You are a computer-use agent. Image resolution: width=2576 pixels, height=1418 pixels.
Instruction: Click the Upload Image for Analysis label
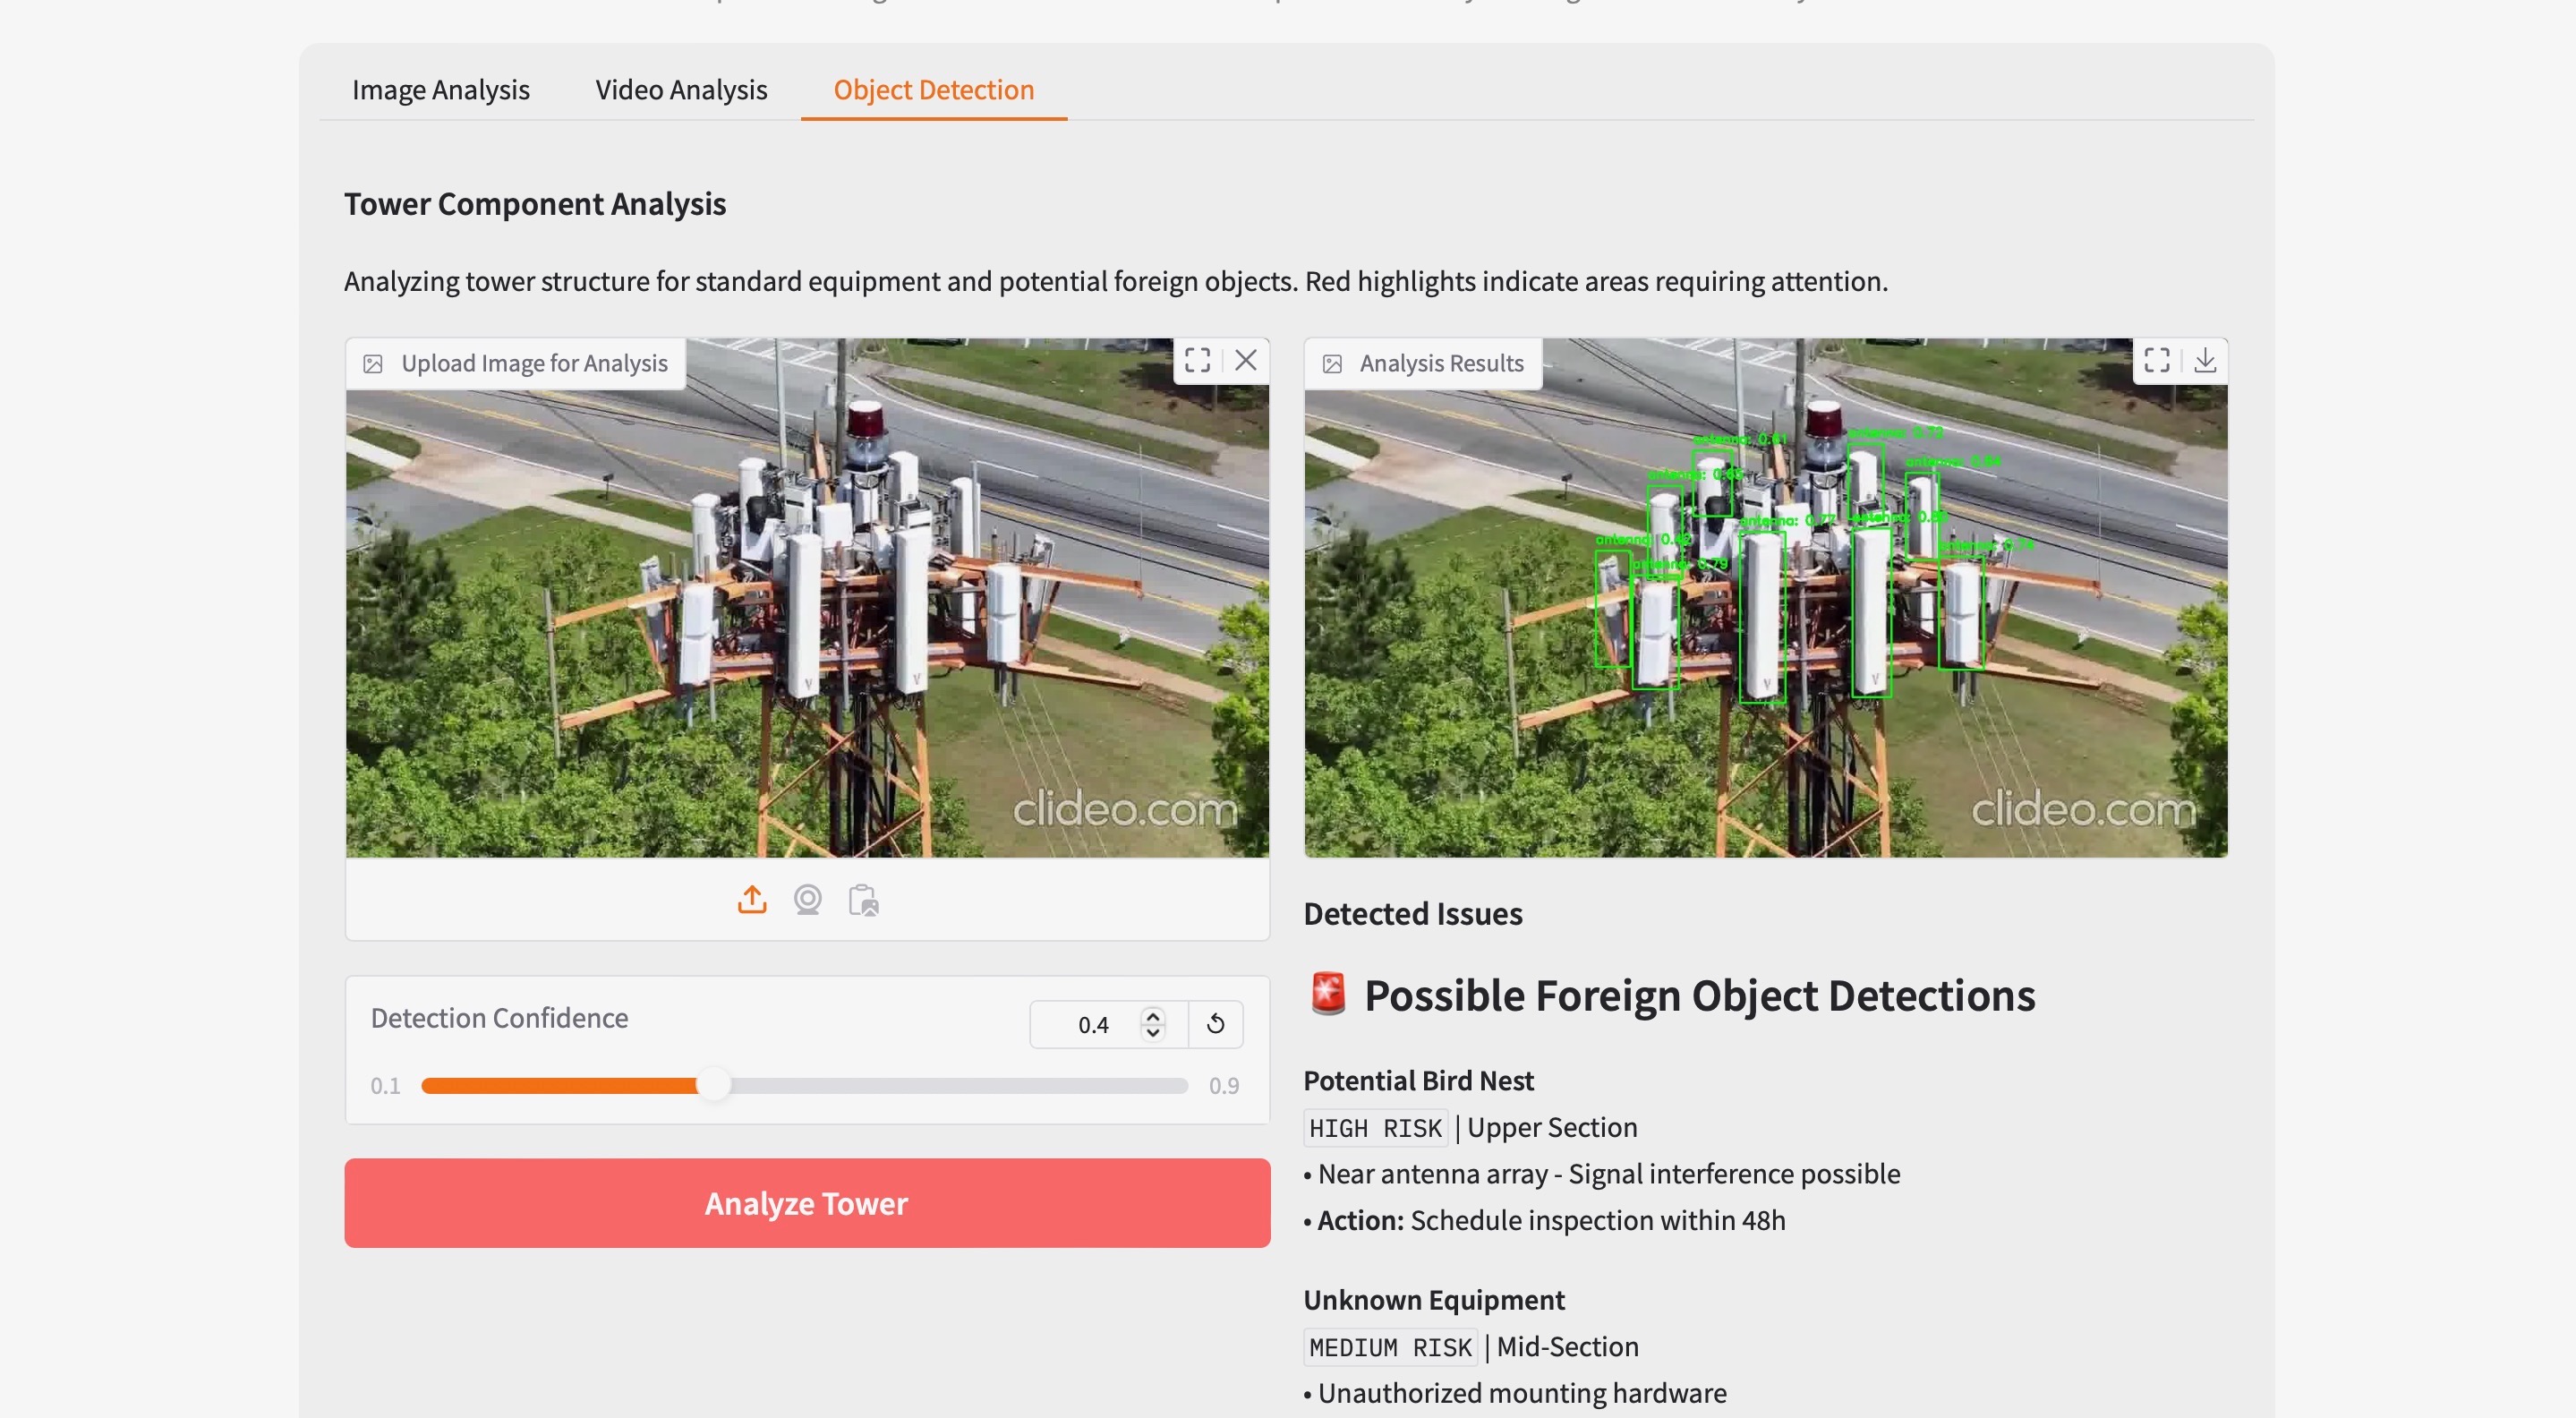[x=533, y=363]
